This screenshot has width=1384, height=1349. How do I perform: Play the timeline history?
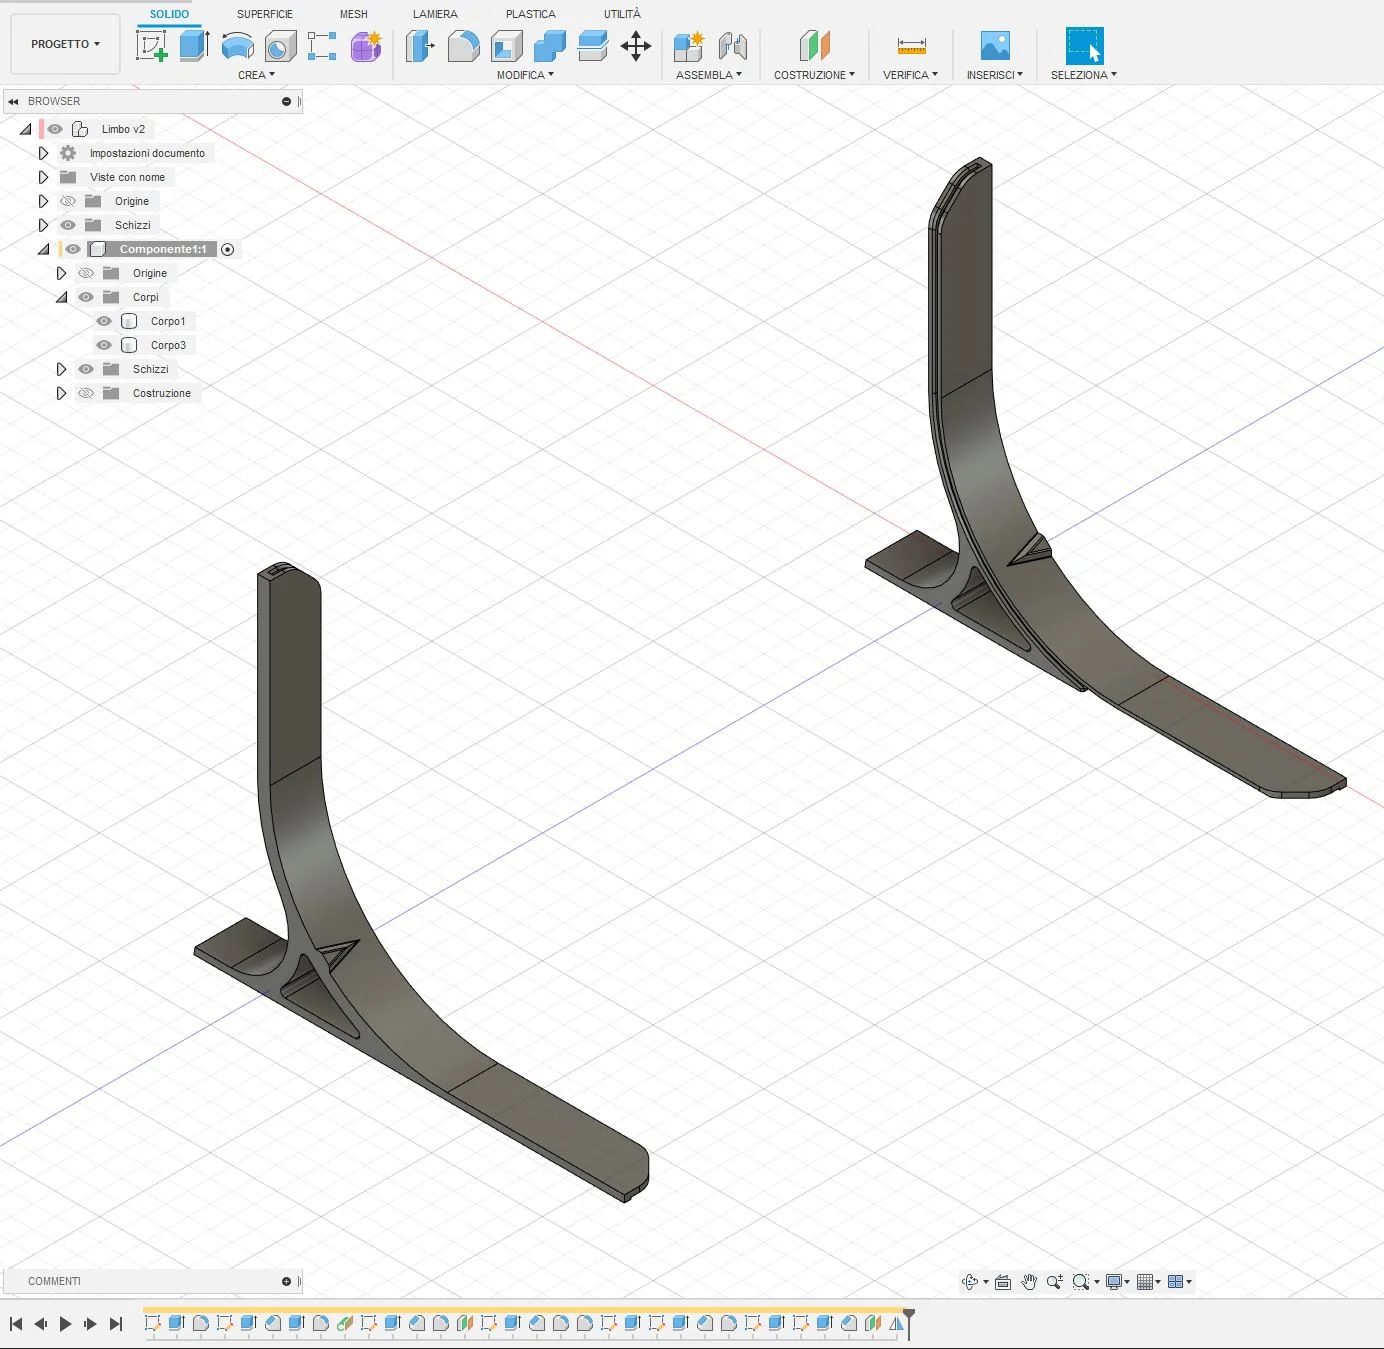click(x=65, y=1324)
